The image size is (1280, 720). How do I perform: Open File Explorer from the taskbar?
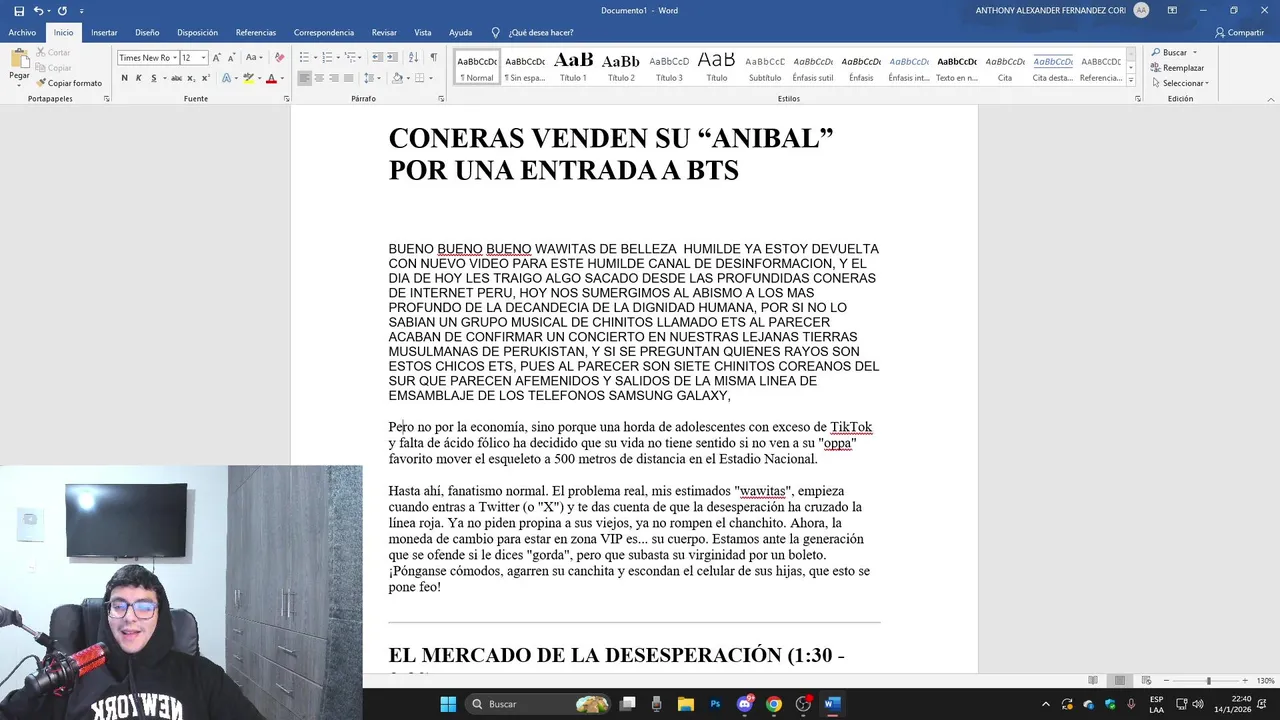(686, 704)
